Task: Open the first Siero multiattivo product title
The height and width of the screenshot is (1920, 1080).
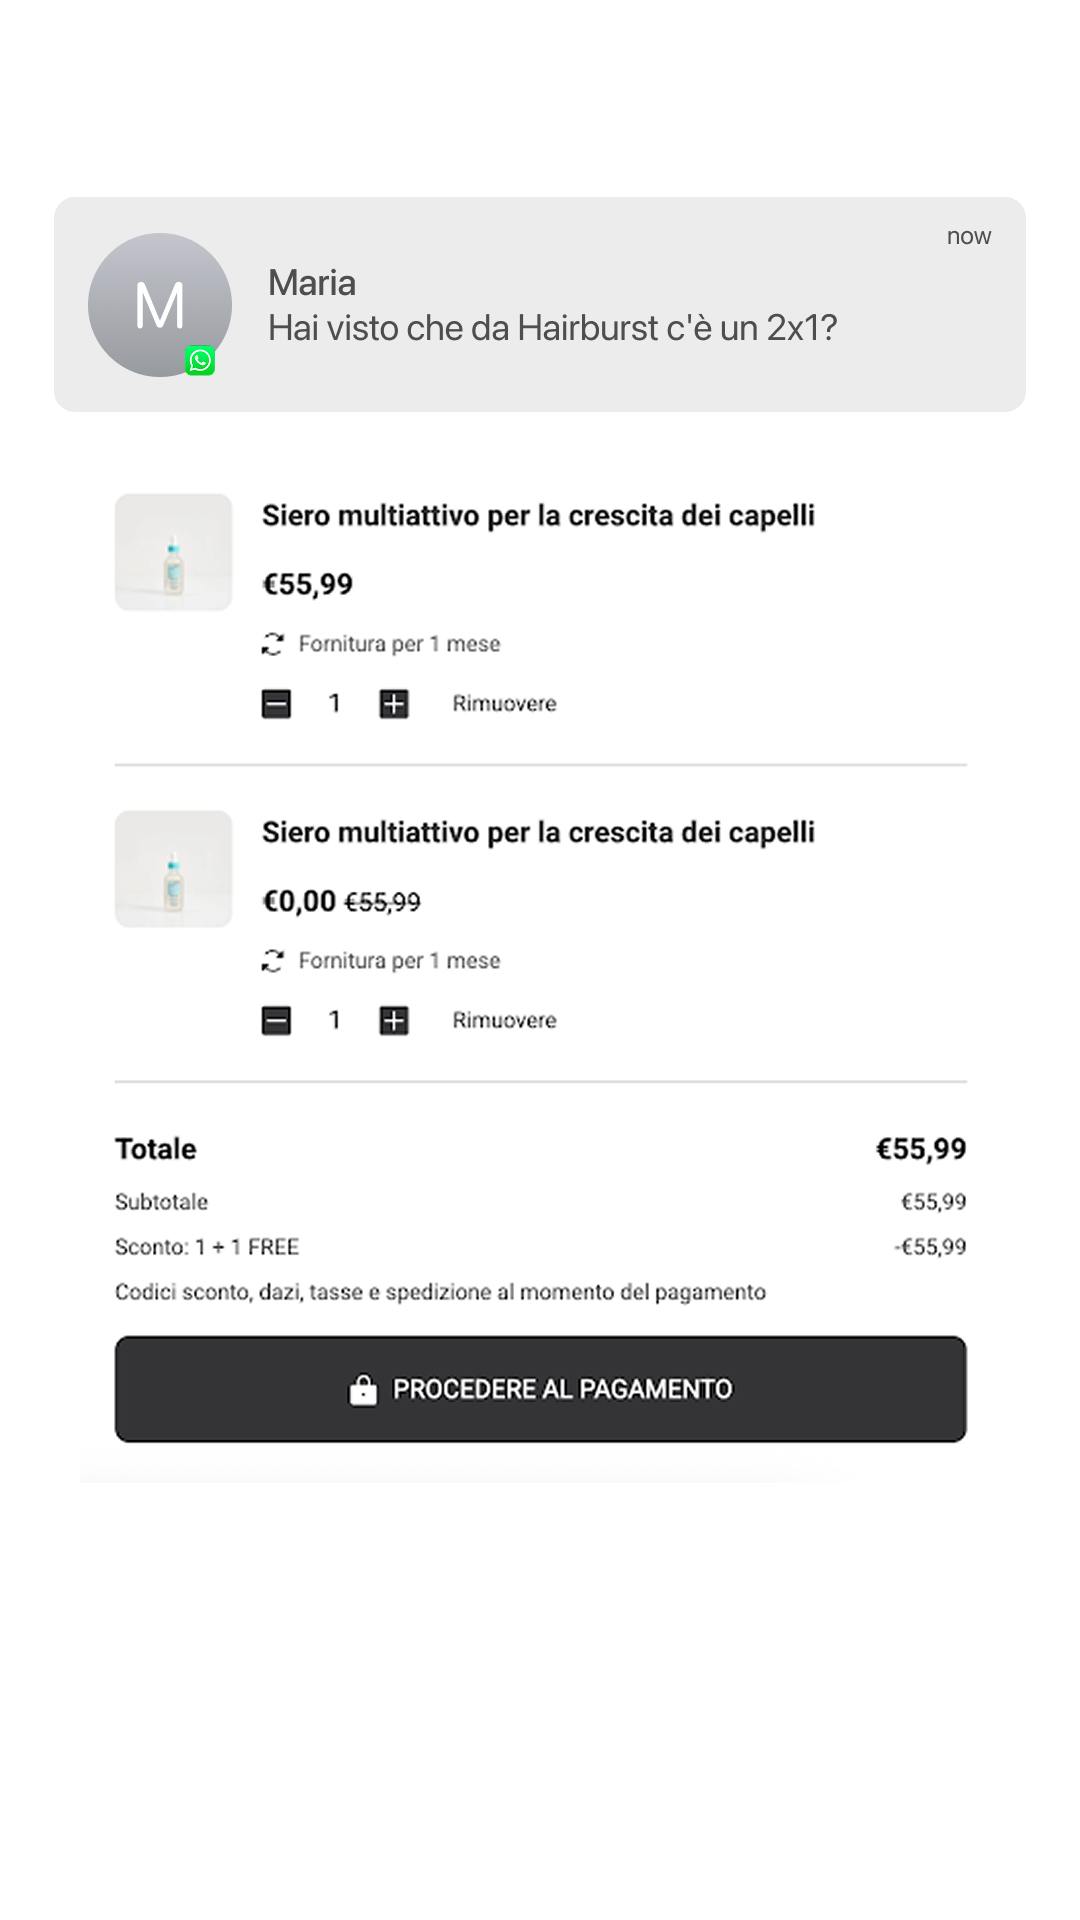Action: coord(538,516)
